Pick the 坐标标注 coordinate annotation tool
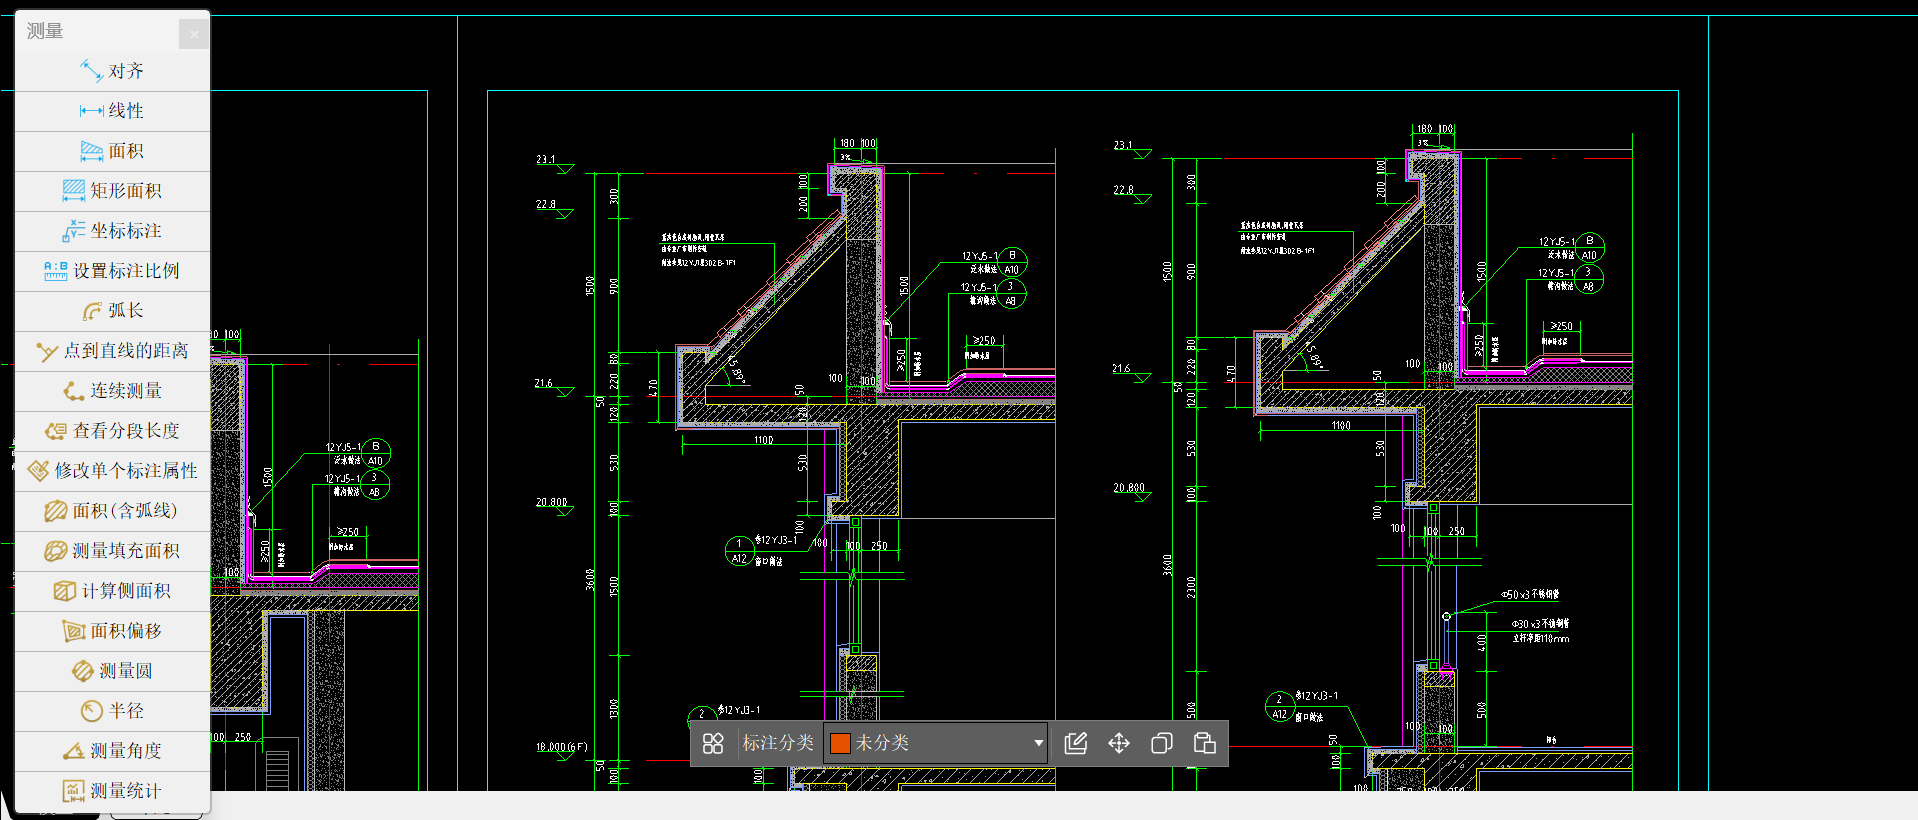 click(x=112, y=231)
